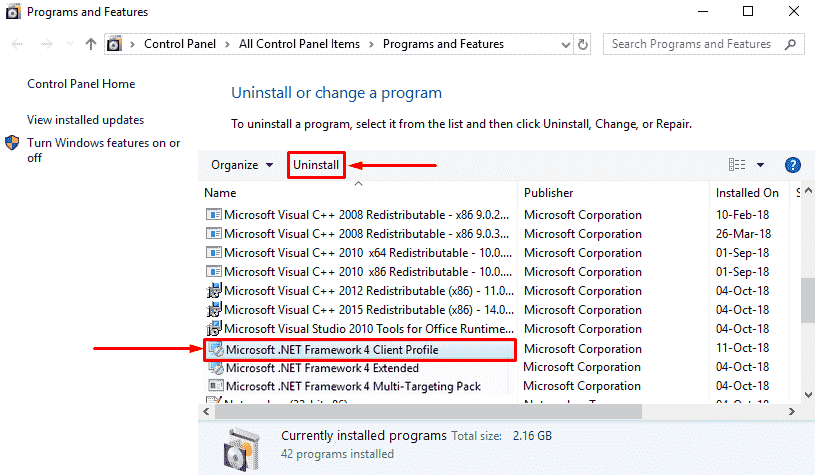Open the Organize dropdown menu
The width and height of the screenshot is (815, 475).
242,165
